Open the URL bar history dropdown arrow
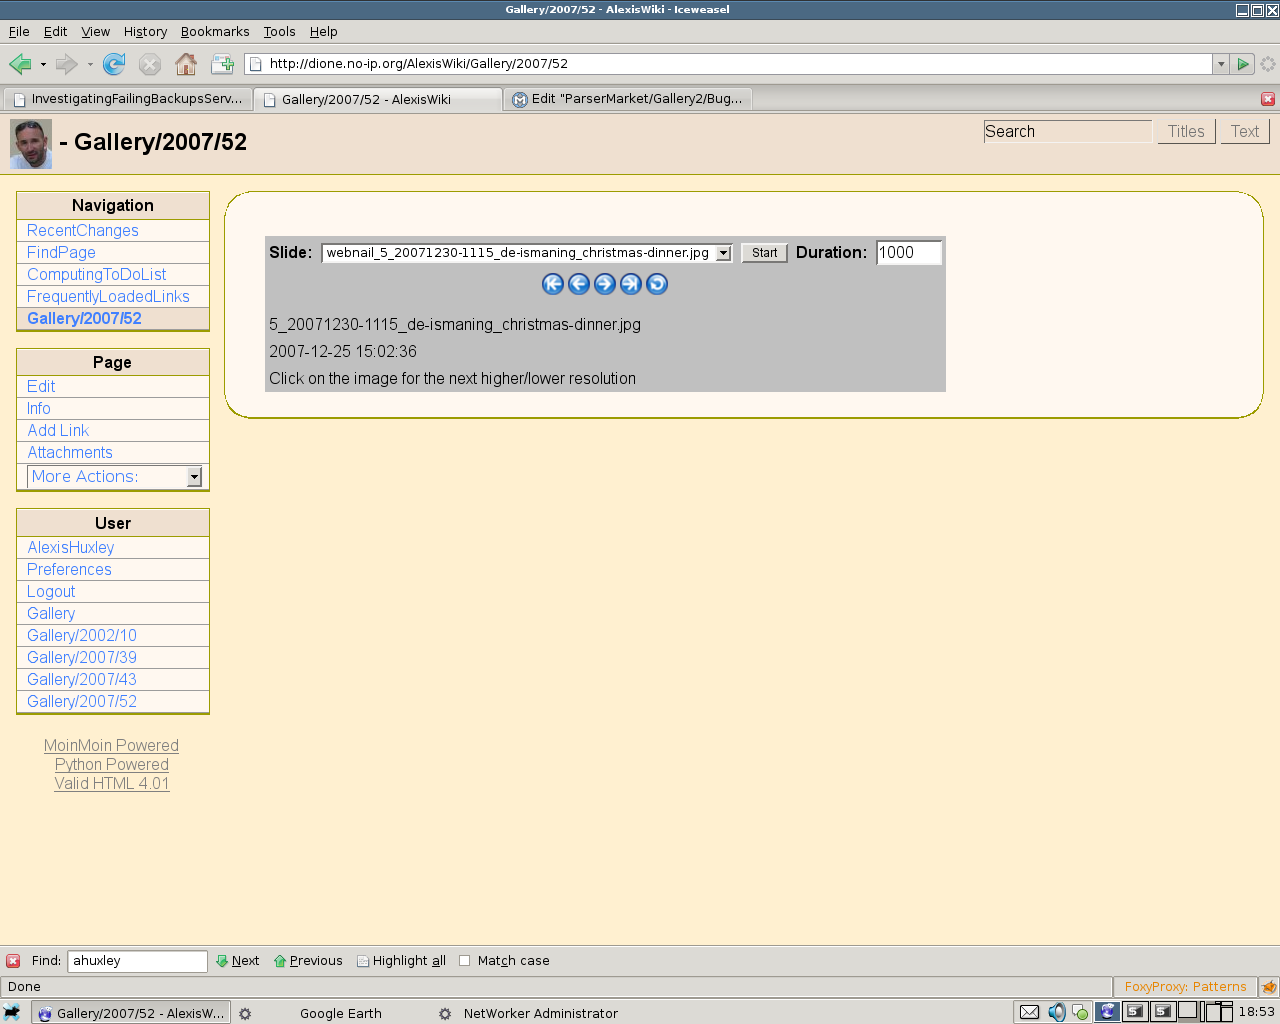Screen dimensions: 1280x1024 click(1220, 64)
